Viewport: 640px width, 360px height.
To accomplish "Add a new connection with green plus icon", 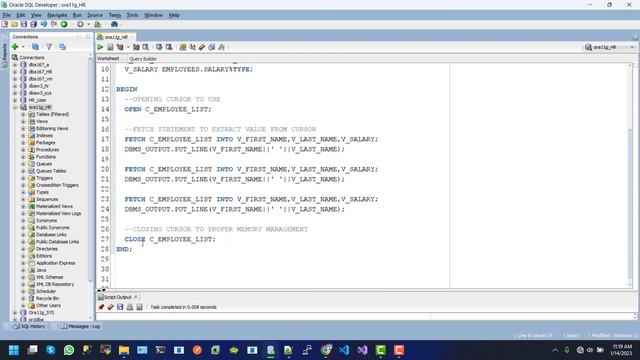I will [x=15, y=47].
